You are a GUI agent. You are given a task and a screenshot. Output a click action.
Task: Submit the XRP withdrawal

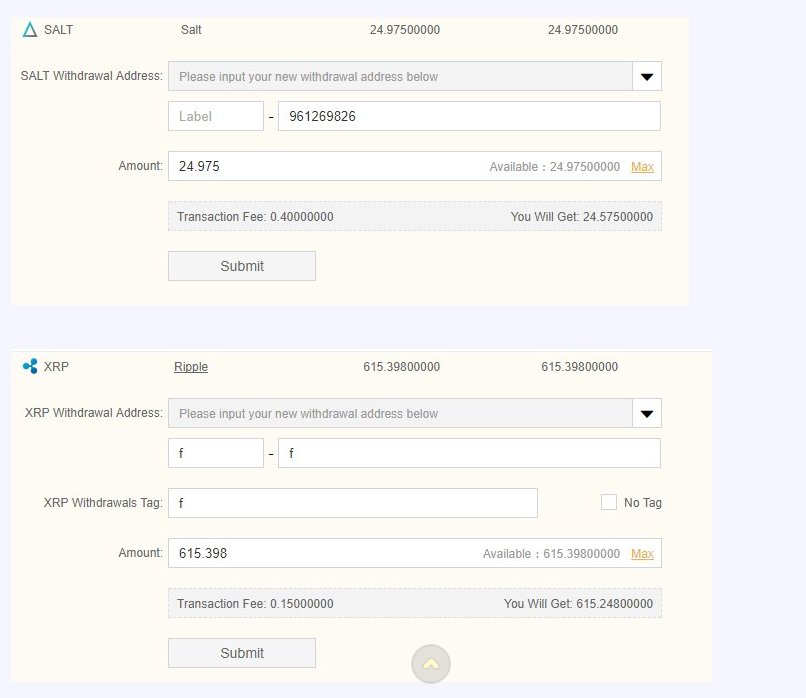click(242, 653)
